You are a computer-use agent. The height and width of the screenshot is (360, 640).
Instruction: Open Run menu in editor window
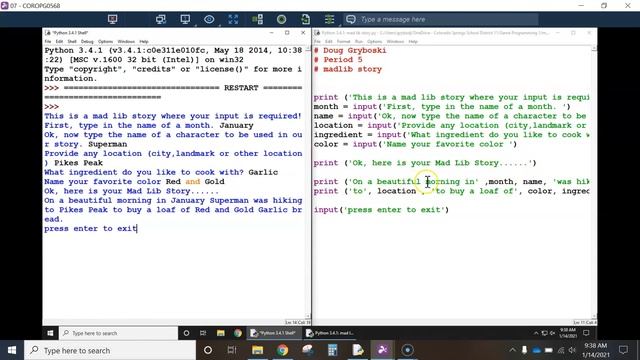[x=359, y=42]
